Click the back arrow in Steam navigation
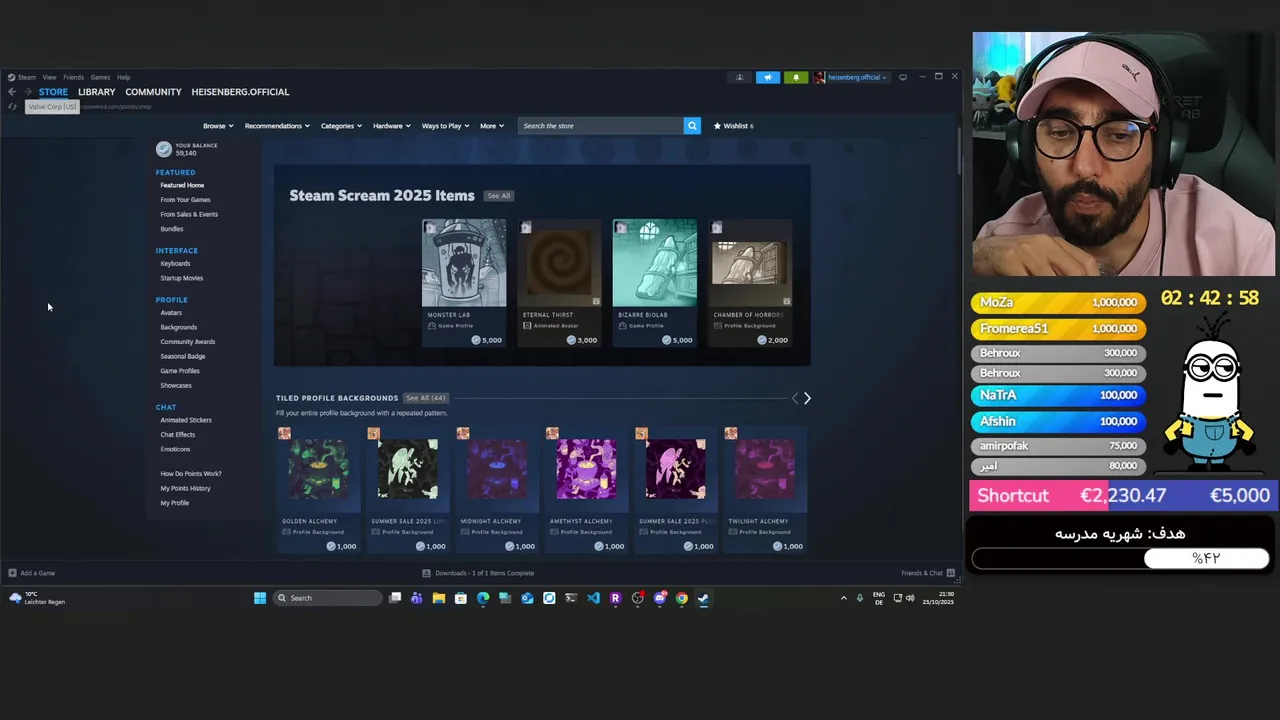1280x720 pixels. (x=12, y=92)
